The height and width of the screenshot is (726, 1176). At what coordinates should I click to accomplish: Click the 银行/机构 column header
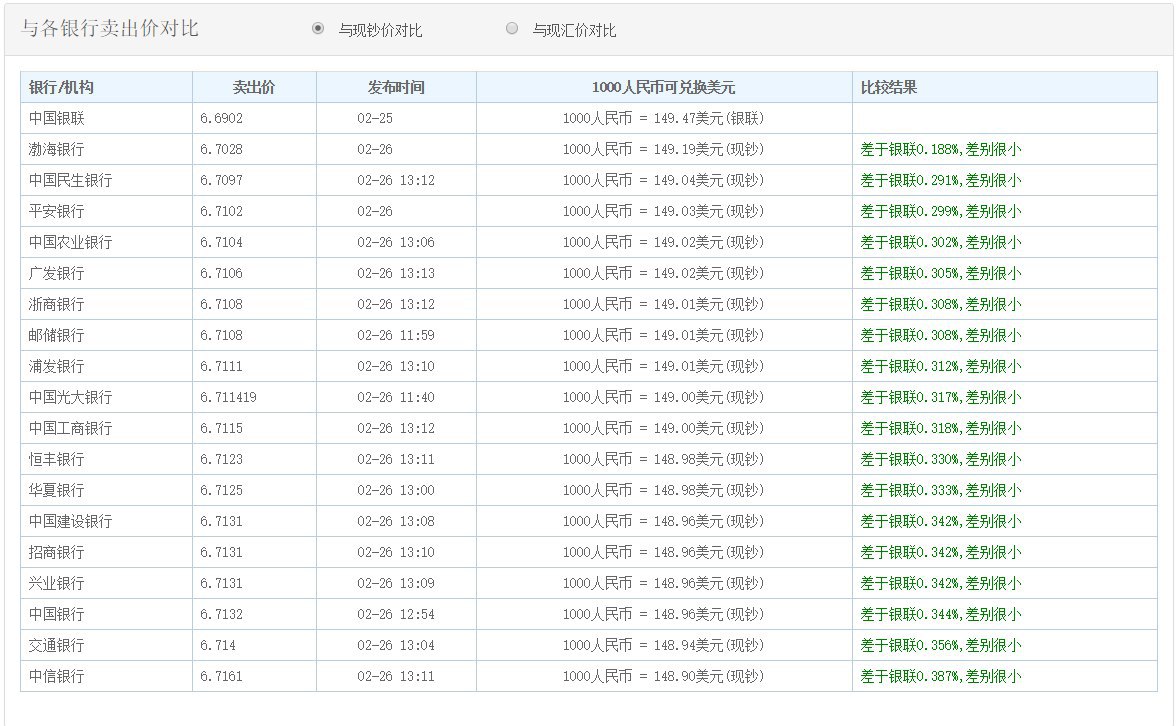[61, 87]
